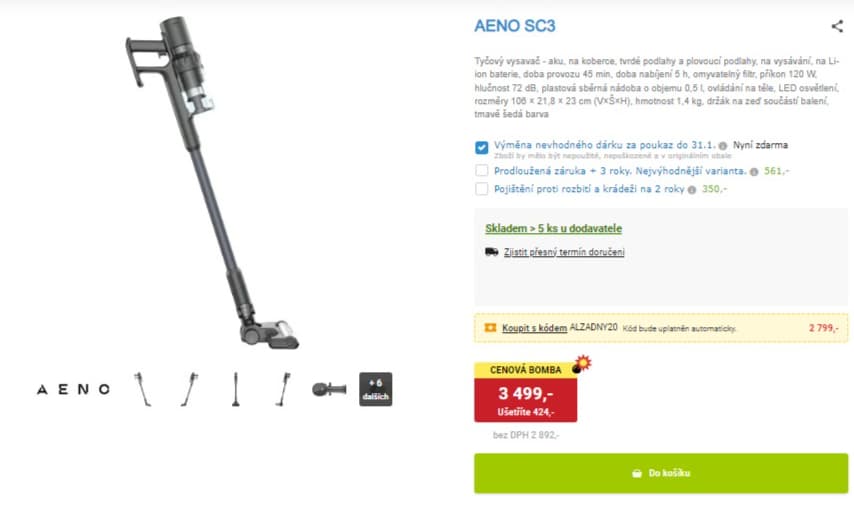
Task: Add the product with Do košíku button
Action: tap(661, 473)
